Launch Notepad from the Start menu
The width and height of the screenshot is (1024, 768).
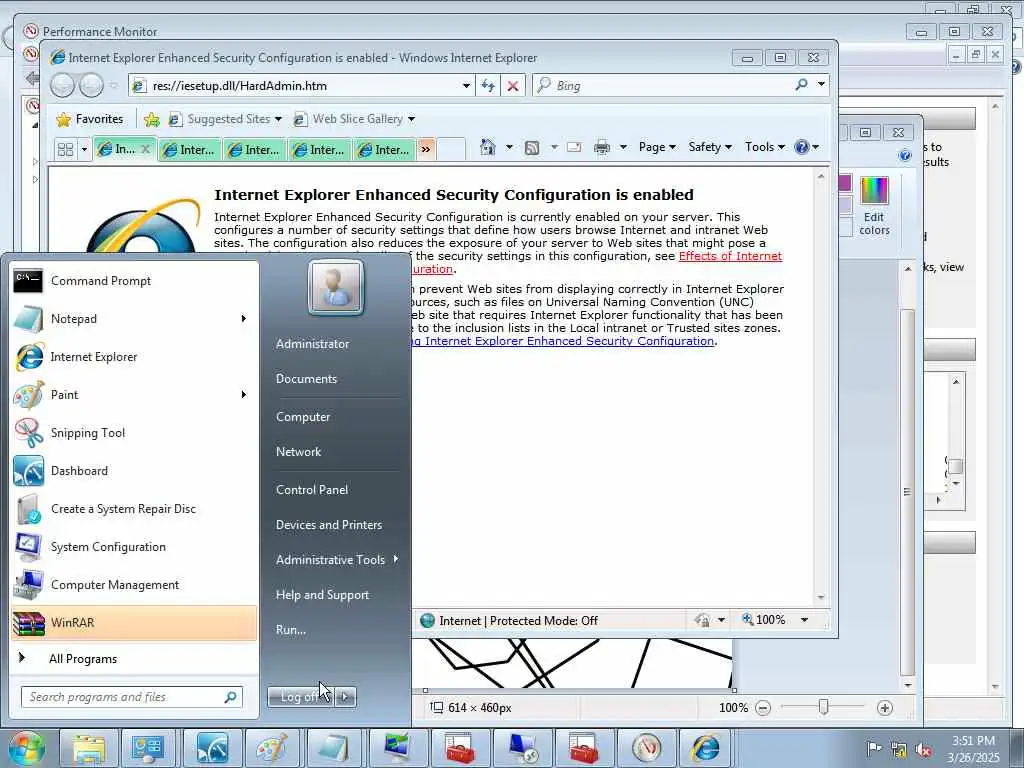pyautogui.click(x=124, y=319)
